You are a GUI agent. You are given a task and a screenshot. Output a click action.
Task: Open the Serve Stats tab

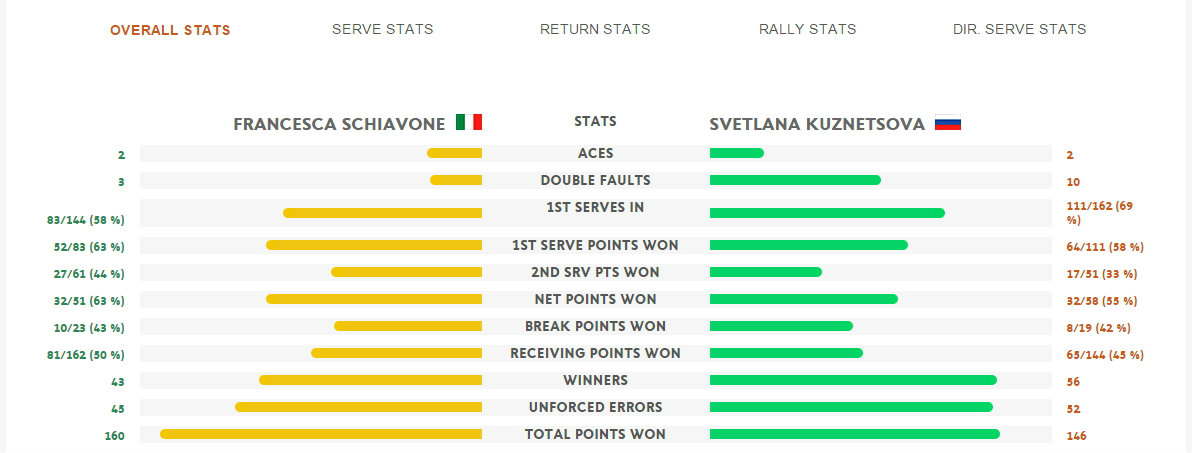[382, 30]
